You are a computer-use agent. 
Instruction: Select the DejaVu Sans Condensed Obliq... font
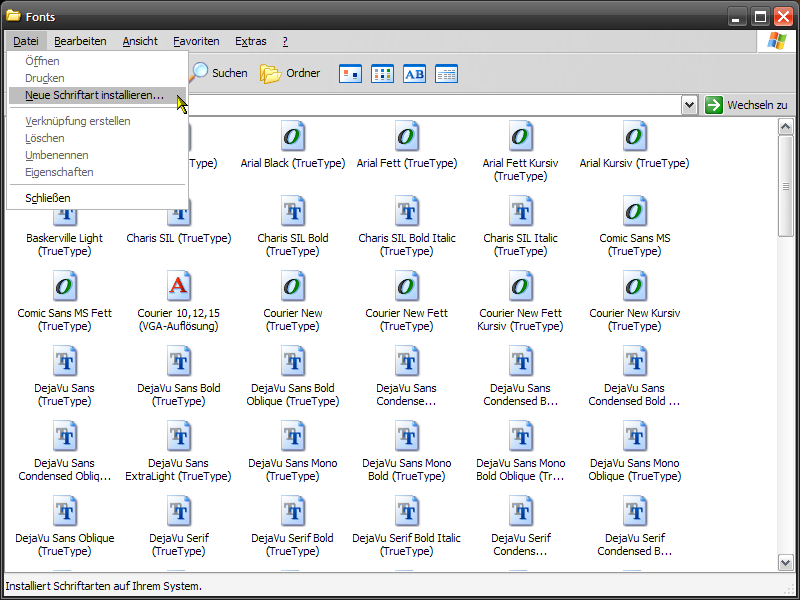[x=65, y=436]
